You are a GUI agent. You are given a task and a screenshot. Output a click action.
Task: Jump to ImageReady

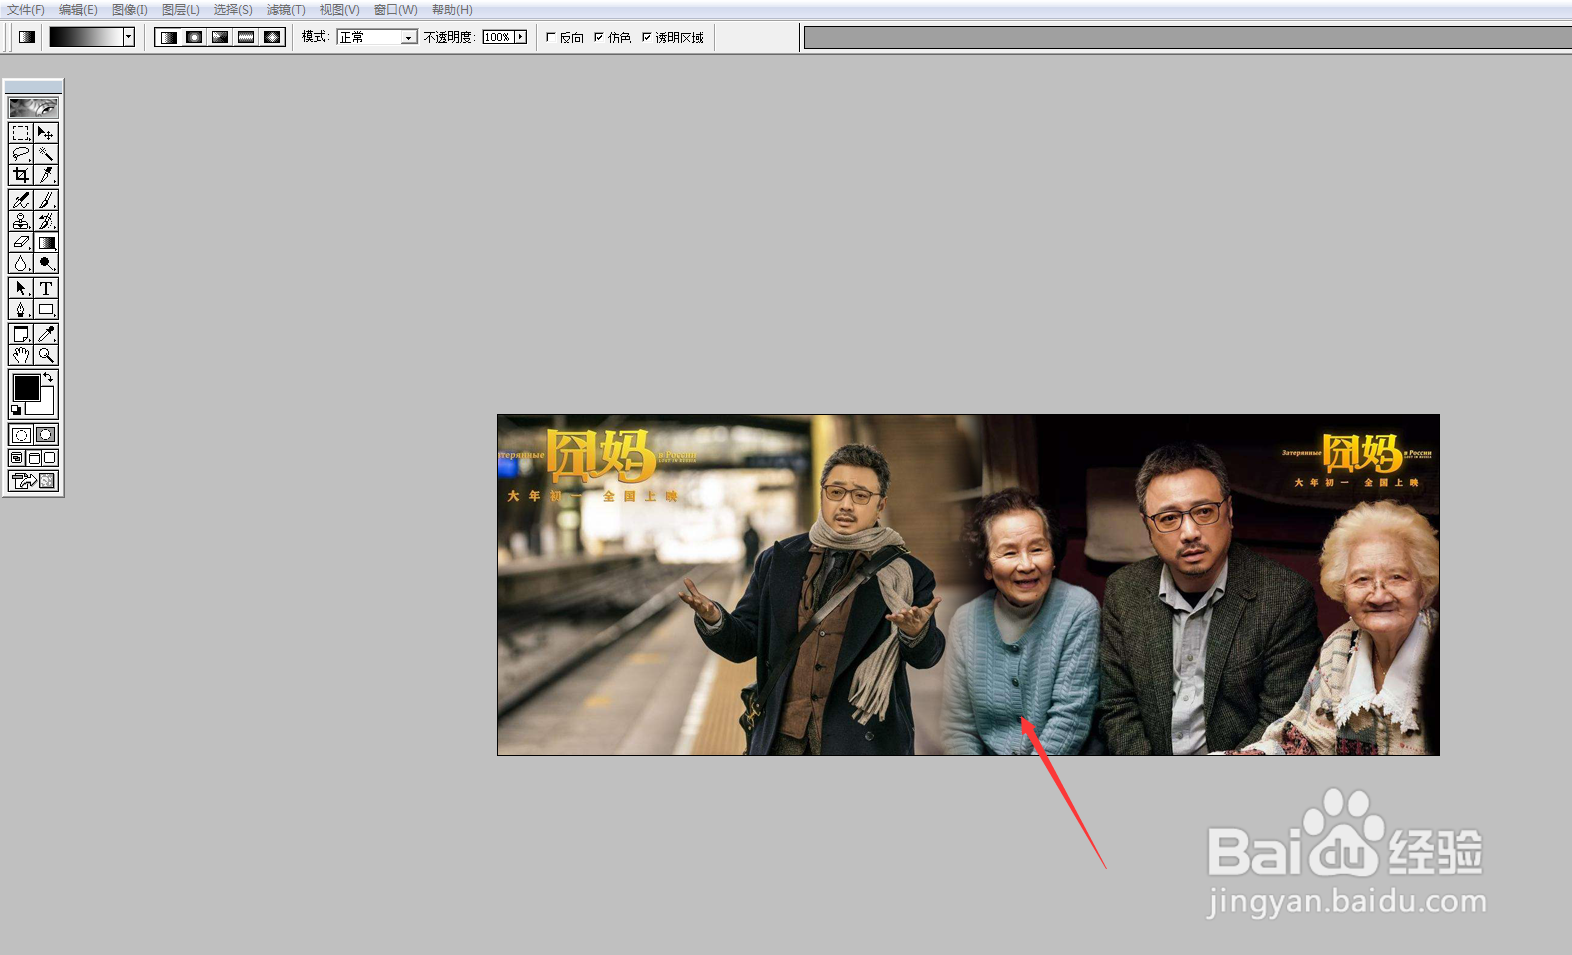(x=33, y=481)
